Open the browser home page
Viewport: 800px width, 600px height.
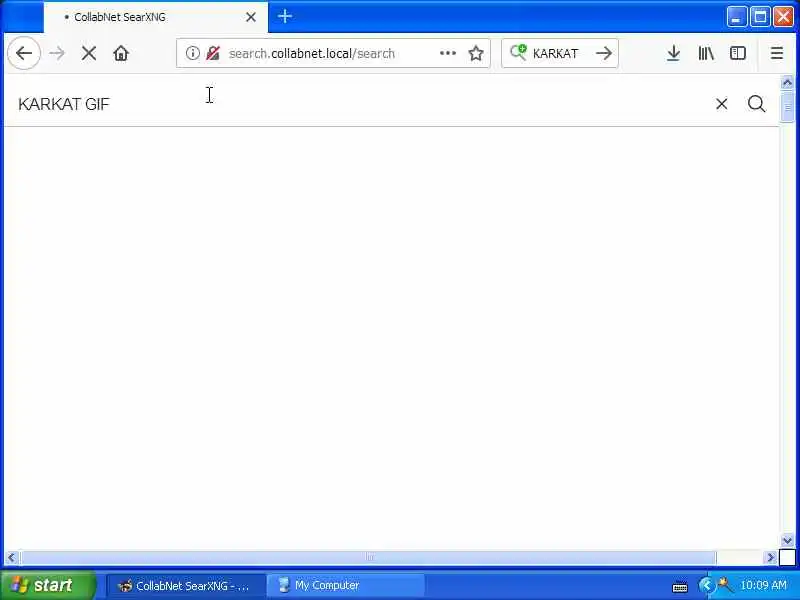[121, 53]
